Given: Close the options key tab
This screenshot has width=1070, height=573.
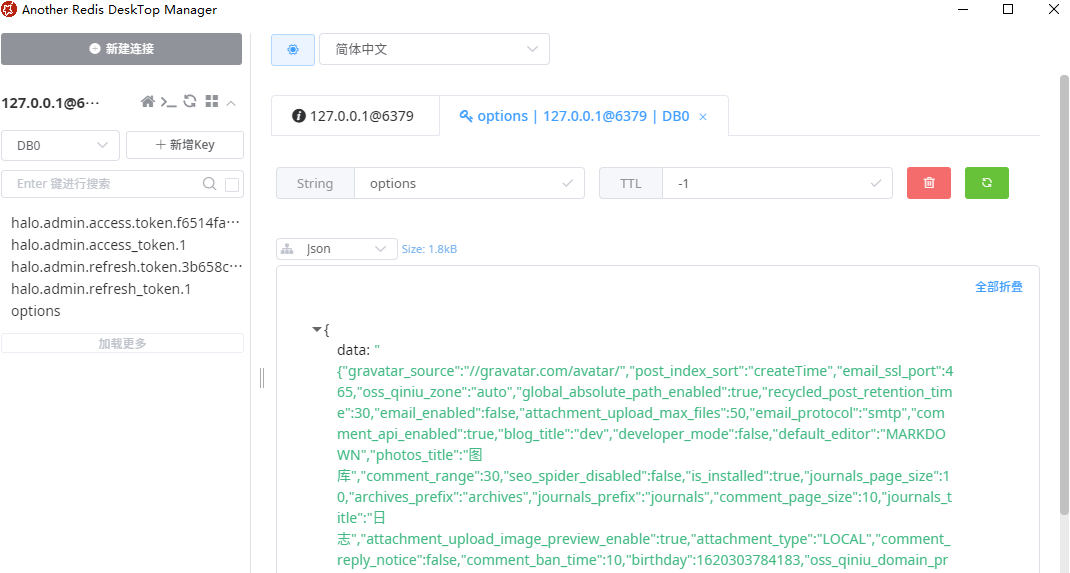Looking at the screenshot, I should [703, 117].
